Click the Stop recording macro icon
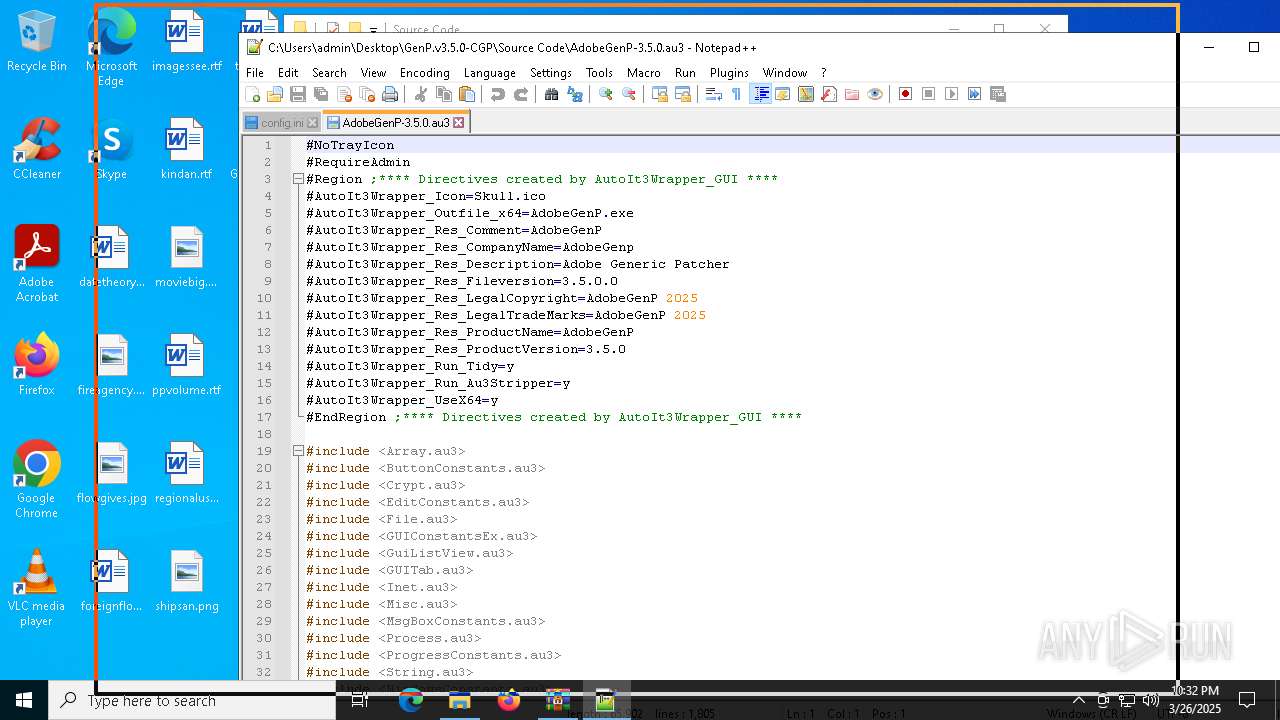This screenshot has height=720, width=1280. [929, 94]
